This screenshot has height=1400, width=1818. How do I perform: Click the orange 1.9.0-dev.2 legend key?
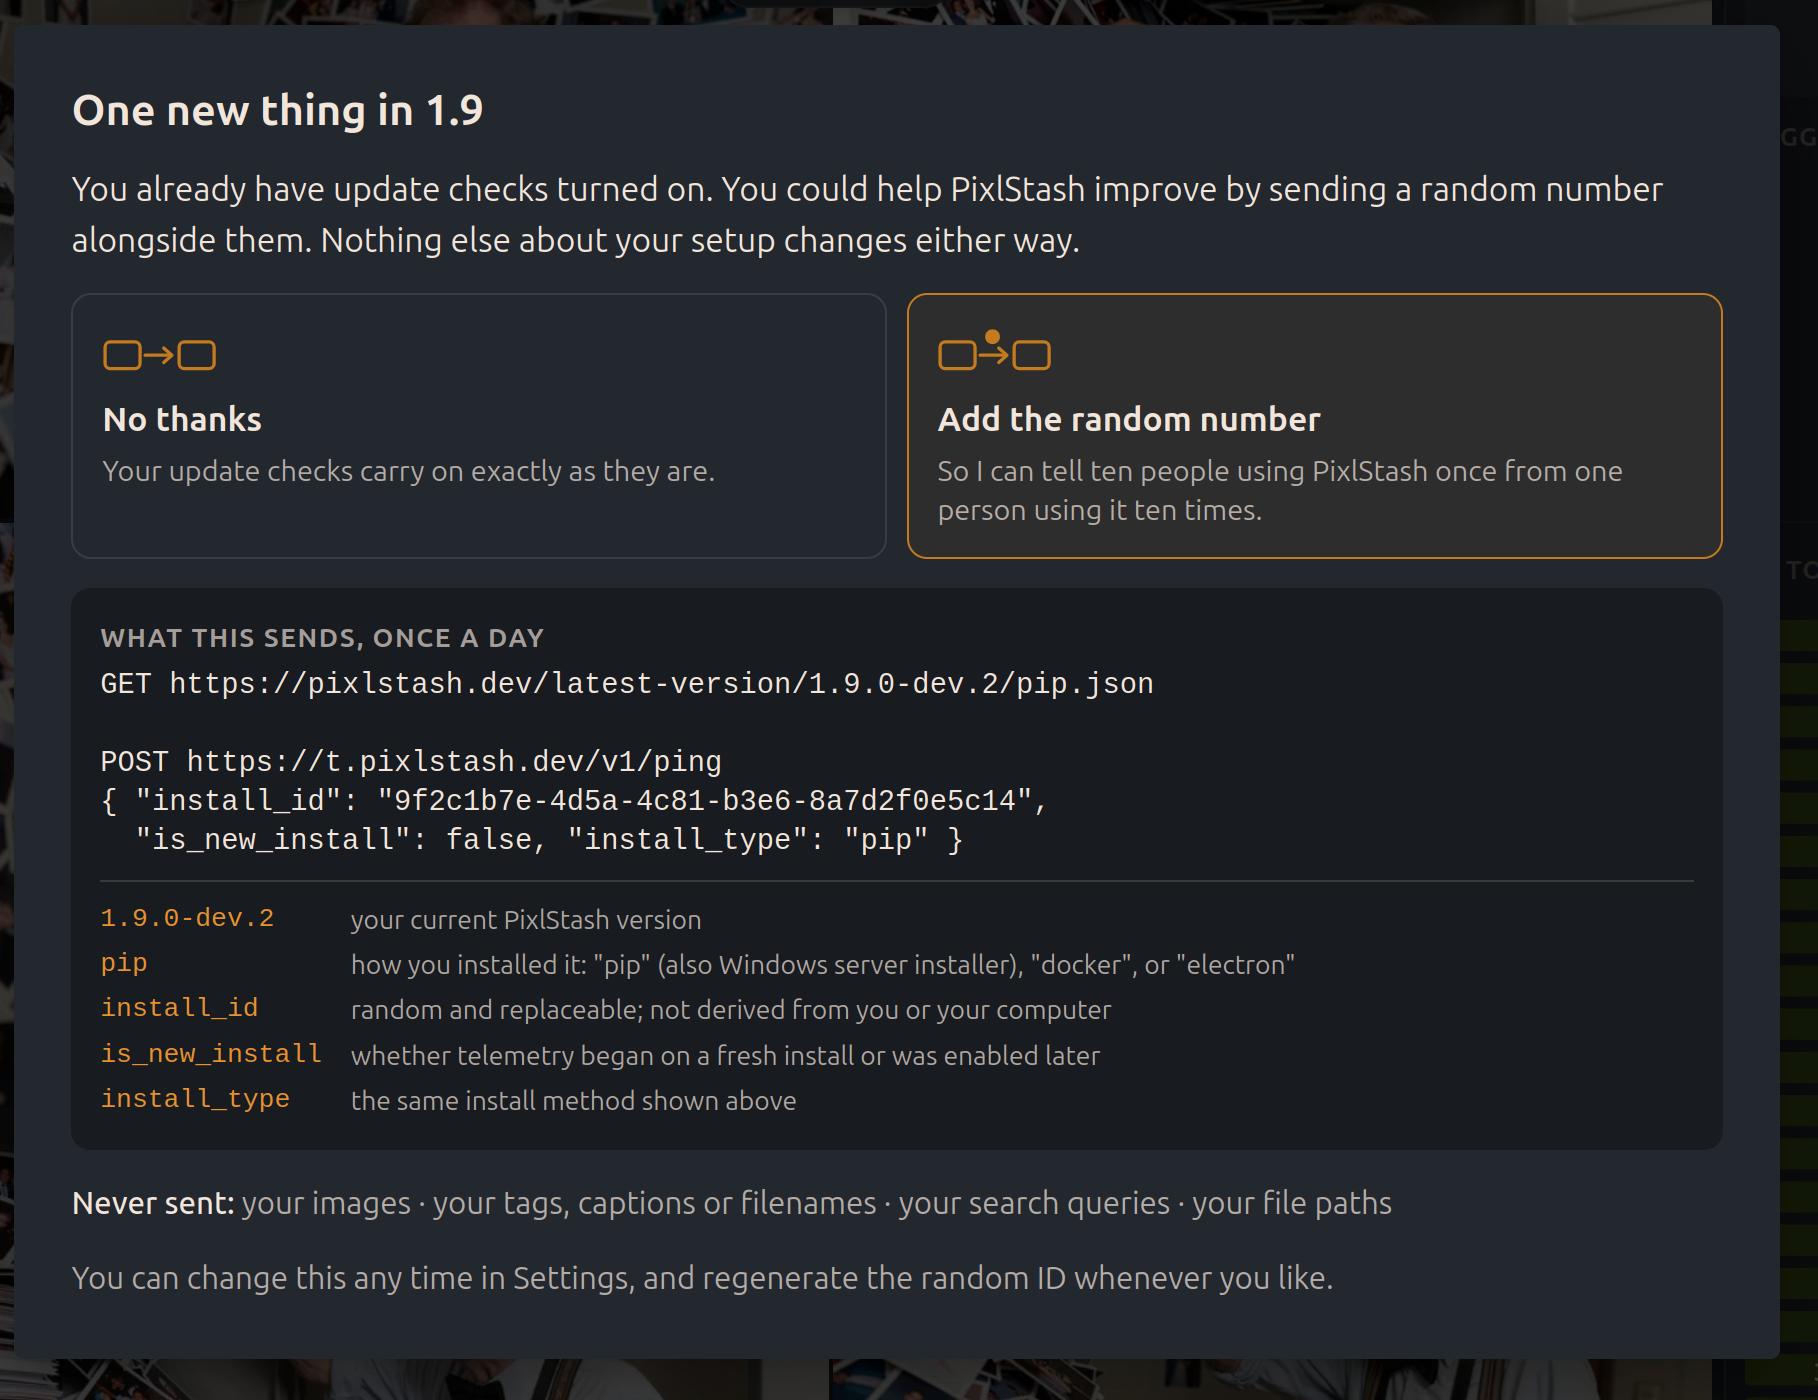pyautogui.click(x=187, y=918)
